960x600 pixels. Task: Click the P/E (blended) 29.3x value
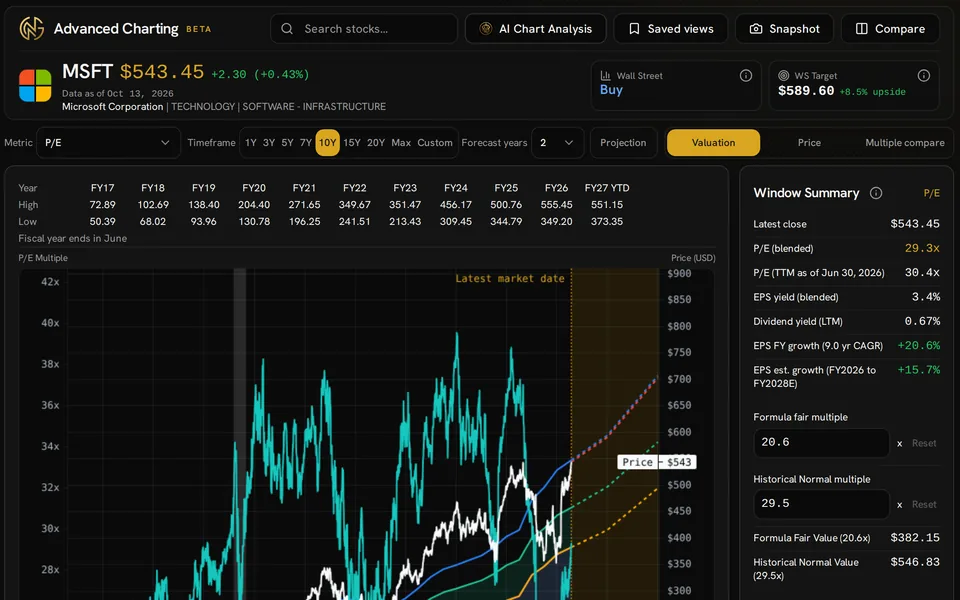[922, 248]
